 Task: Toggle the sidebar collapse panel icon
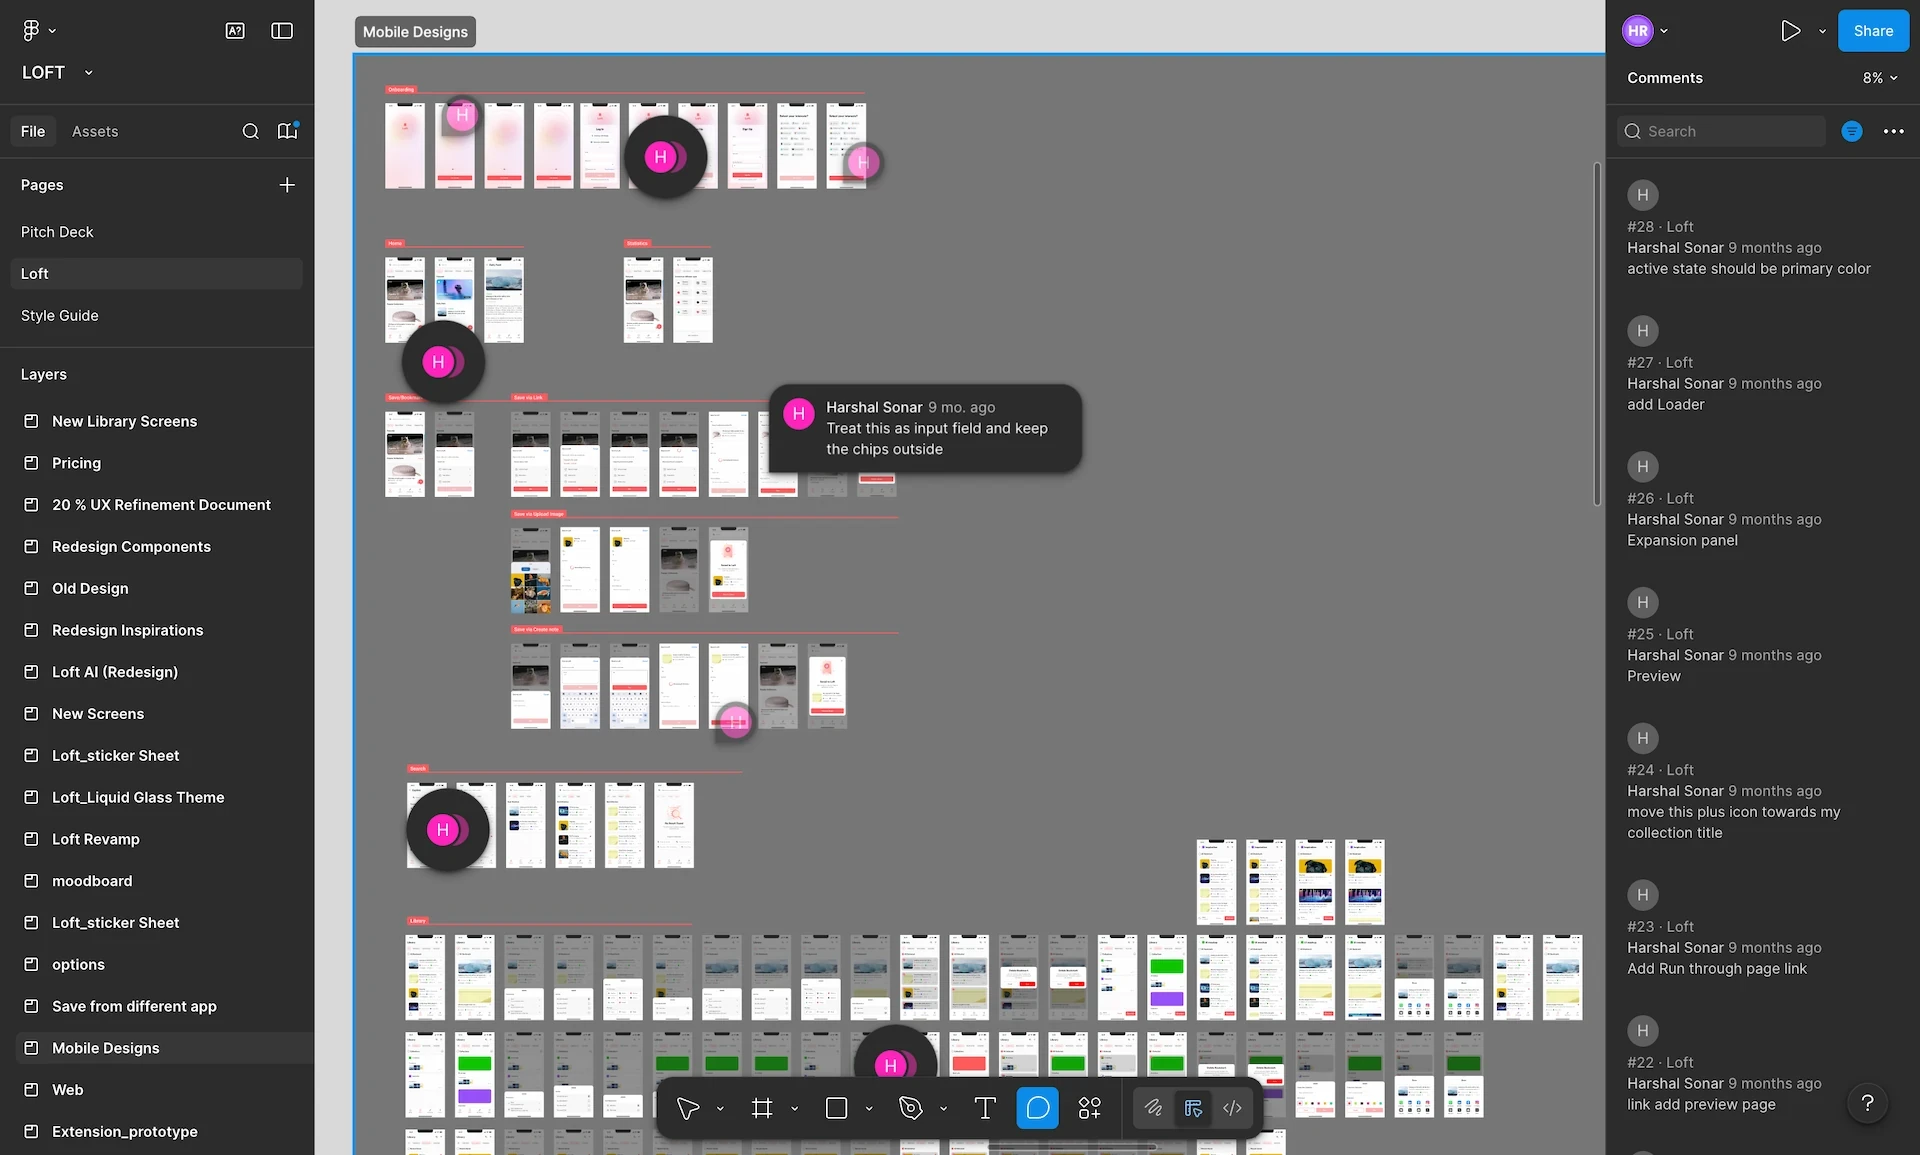282,31
